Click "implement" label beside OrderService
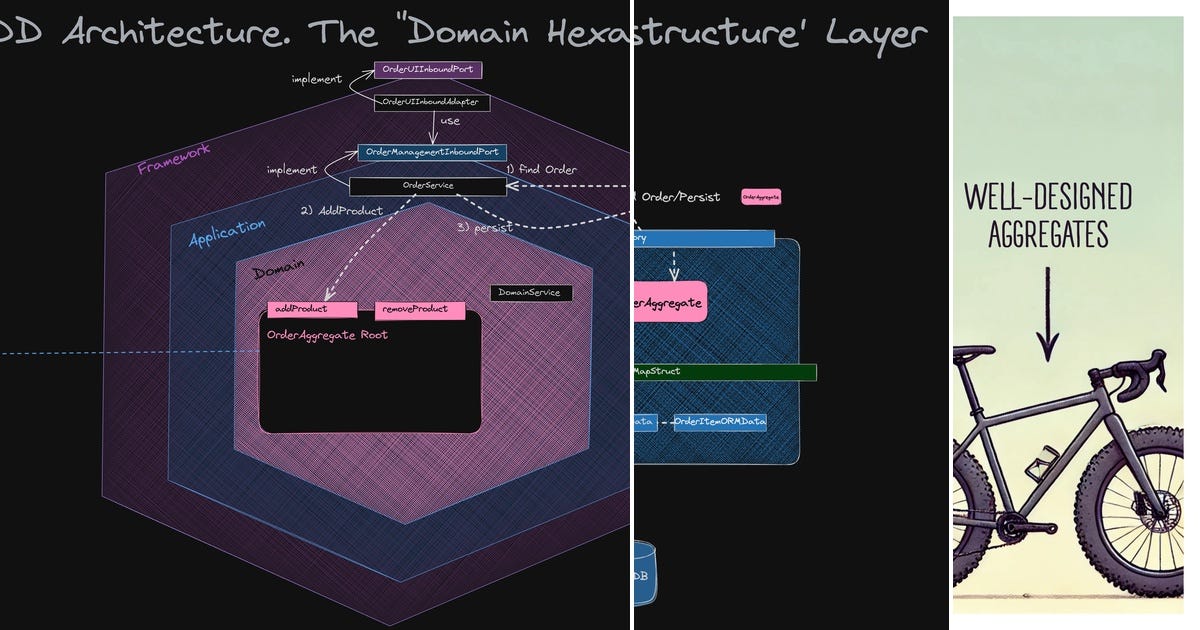 click(x=292, y=170)
